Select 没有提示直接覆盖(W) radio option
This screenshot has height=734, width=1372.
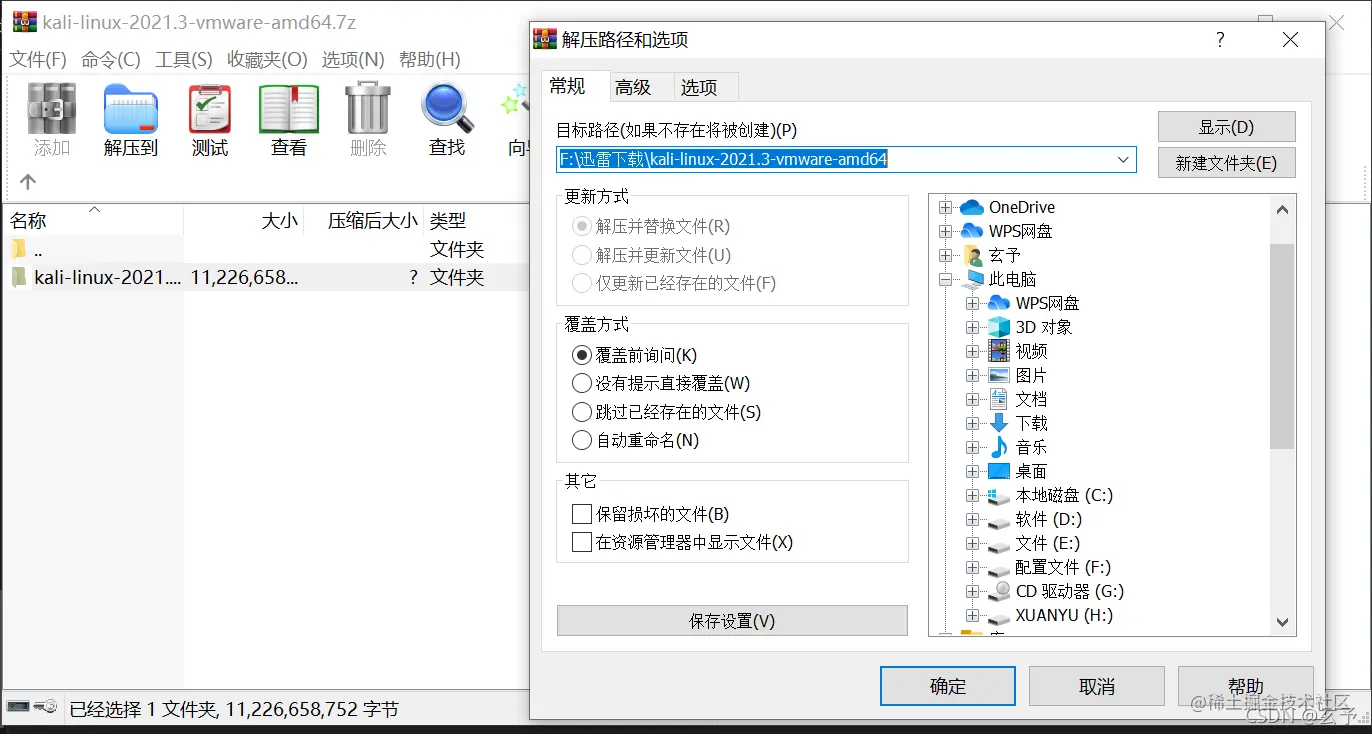(581, 383)
